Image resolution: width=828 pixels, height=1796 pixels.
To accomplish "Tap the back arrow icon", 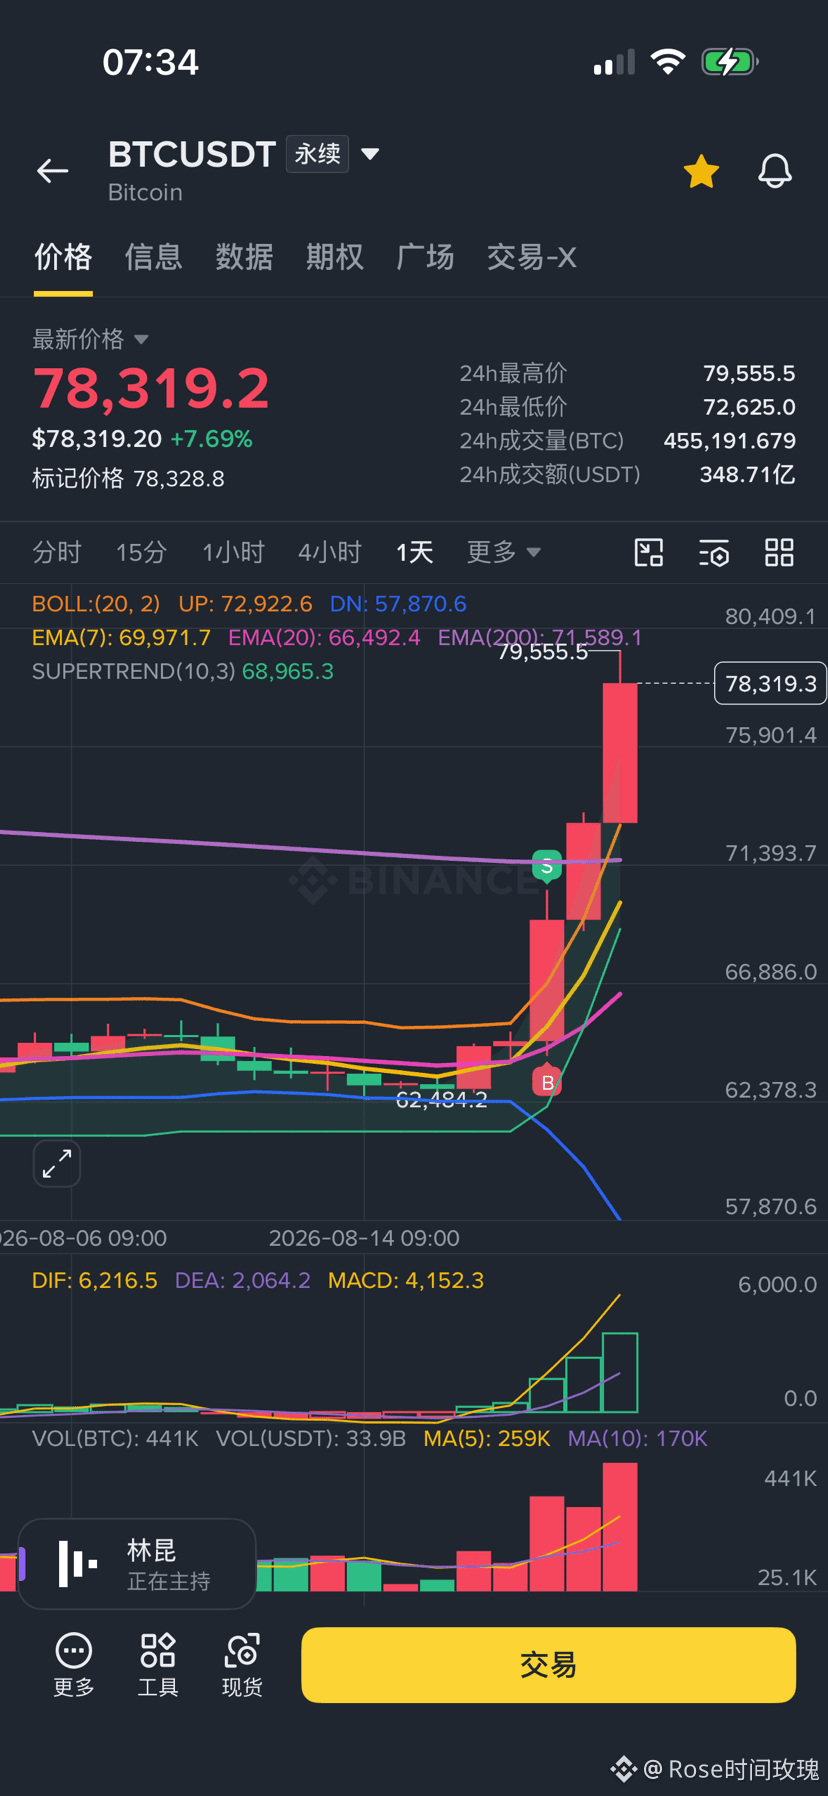I will point(53,171).
